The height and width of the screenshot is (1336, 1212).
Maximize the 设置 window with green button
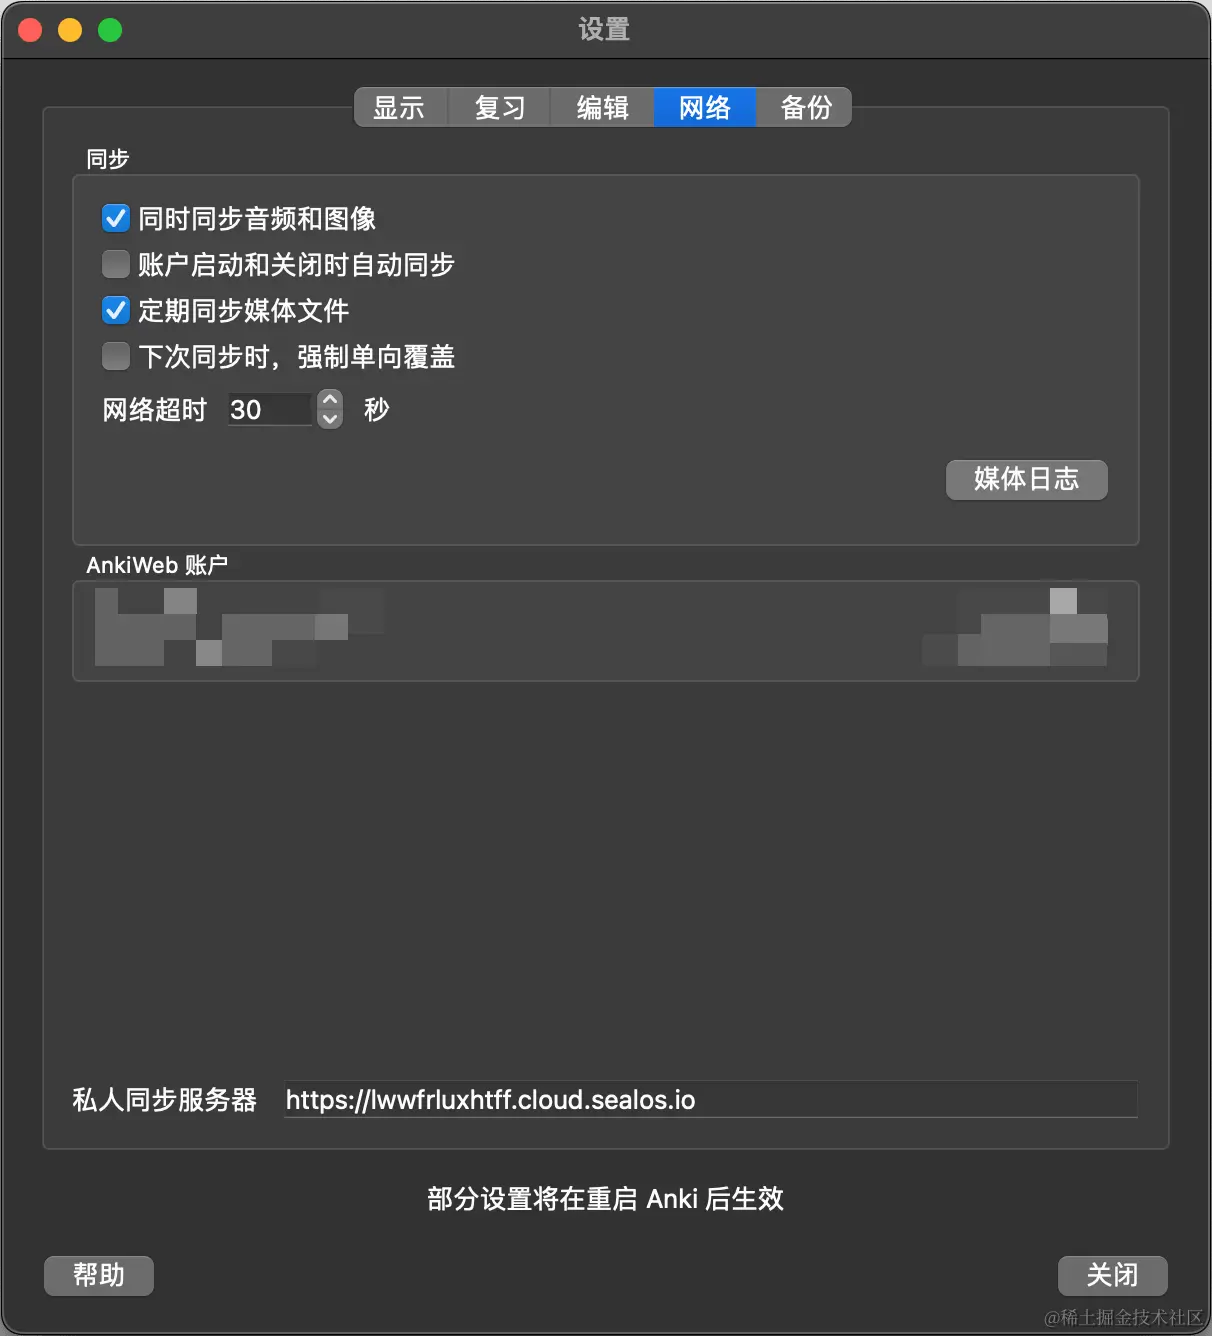click(110, 30)
